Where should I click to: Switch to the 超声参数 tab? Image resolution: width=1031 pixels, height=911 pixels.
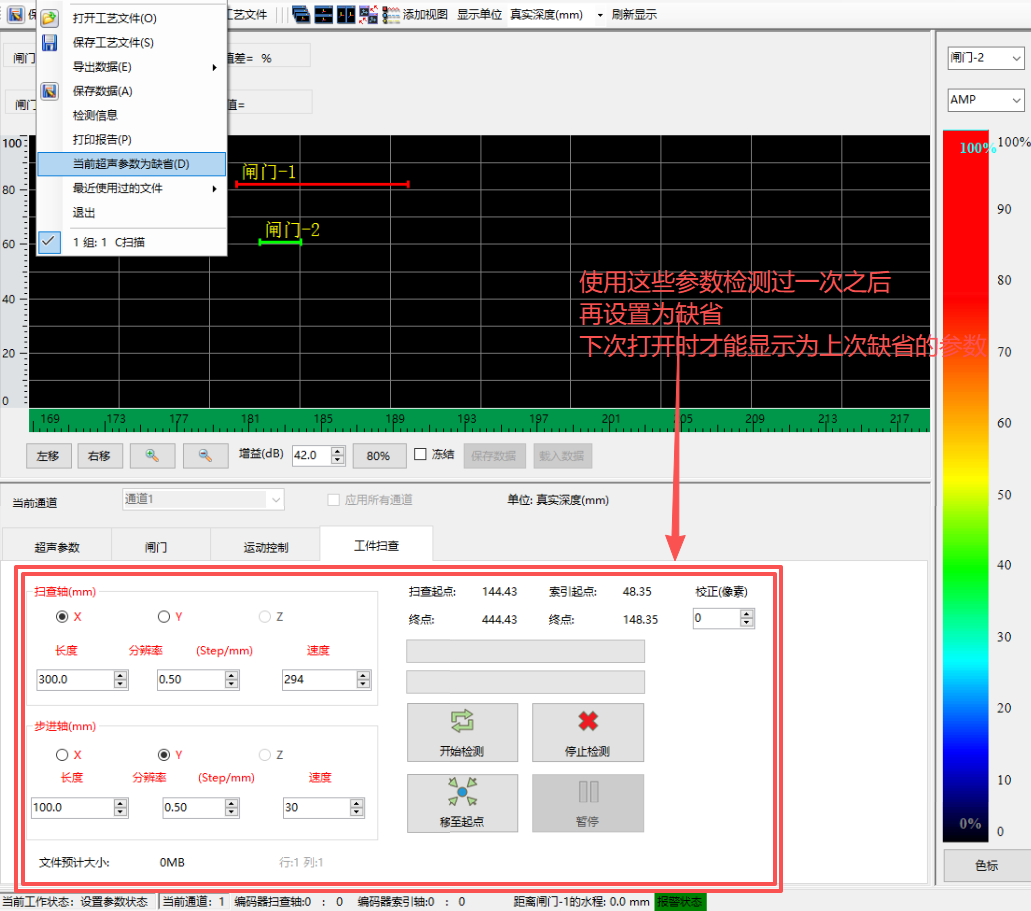pyautogui.click(x=57, y=547)
